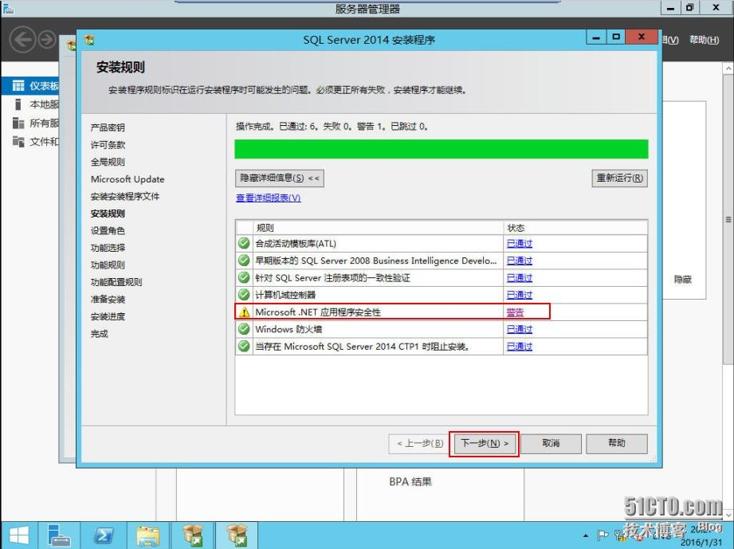Viewport: 734px width, 549px height.
Task: Select Microsoft Update step in sidebar
Action: pyautogui.click(x=127, y=179)
